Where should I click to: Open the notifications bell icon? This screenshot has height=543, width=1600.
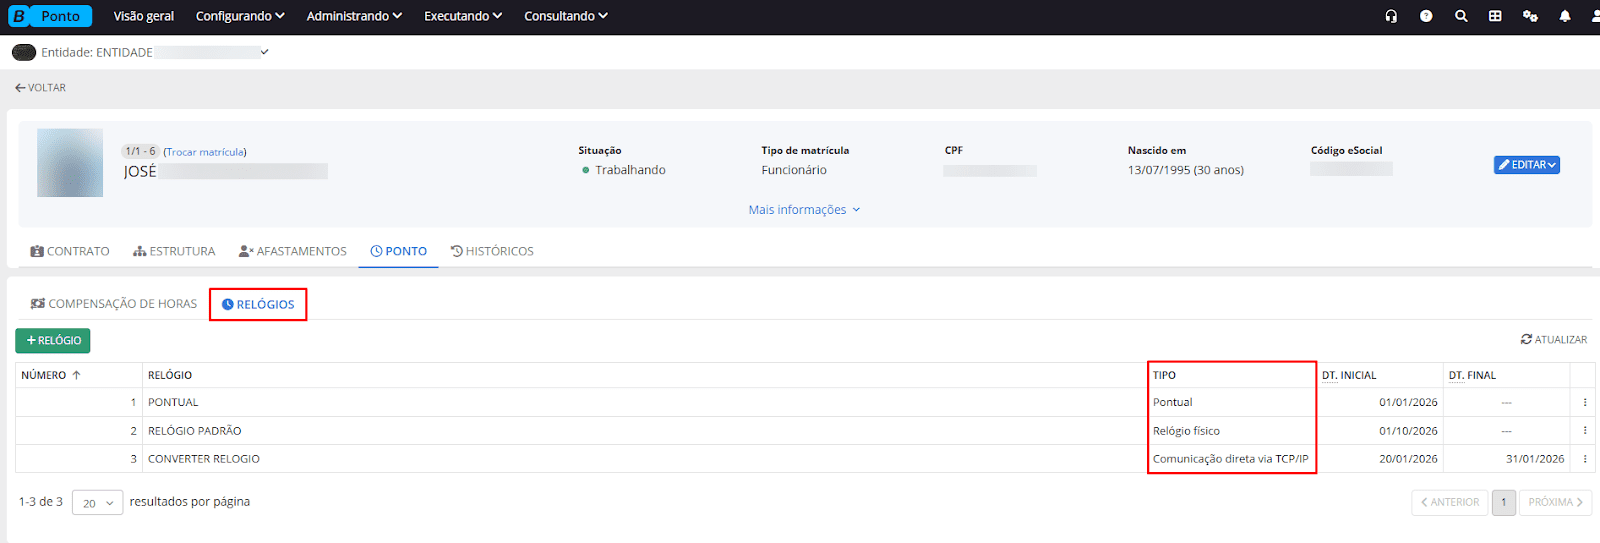click(x=1565, y=16)
